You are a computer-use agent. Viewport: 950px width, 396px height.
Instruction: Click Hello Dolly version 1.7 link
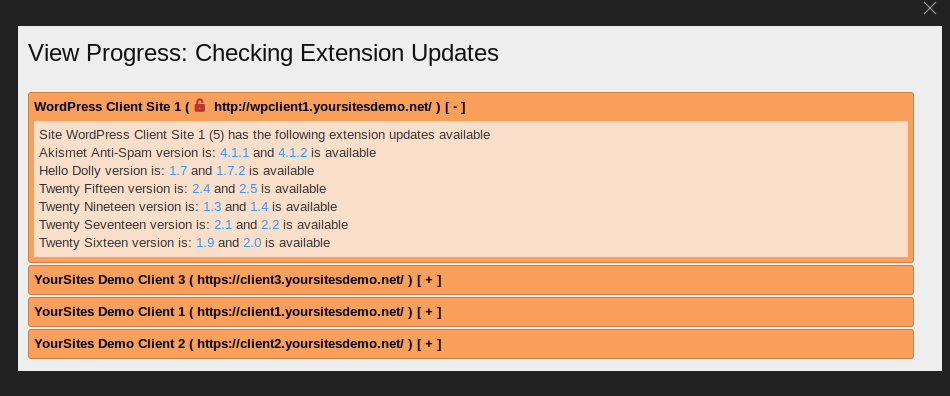pos(178,171)
